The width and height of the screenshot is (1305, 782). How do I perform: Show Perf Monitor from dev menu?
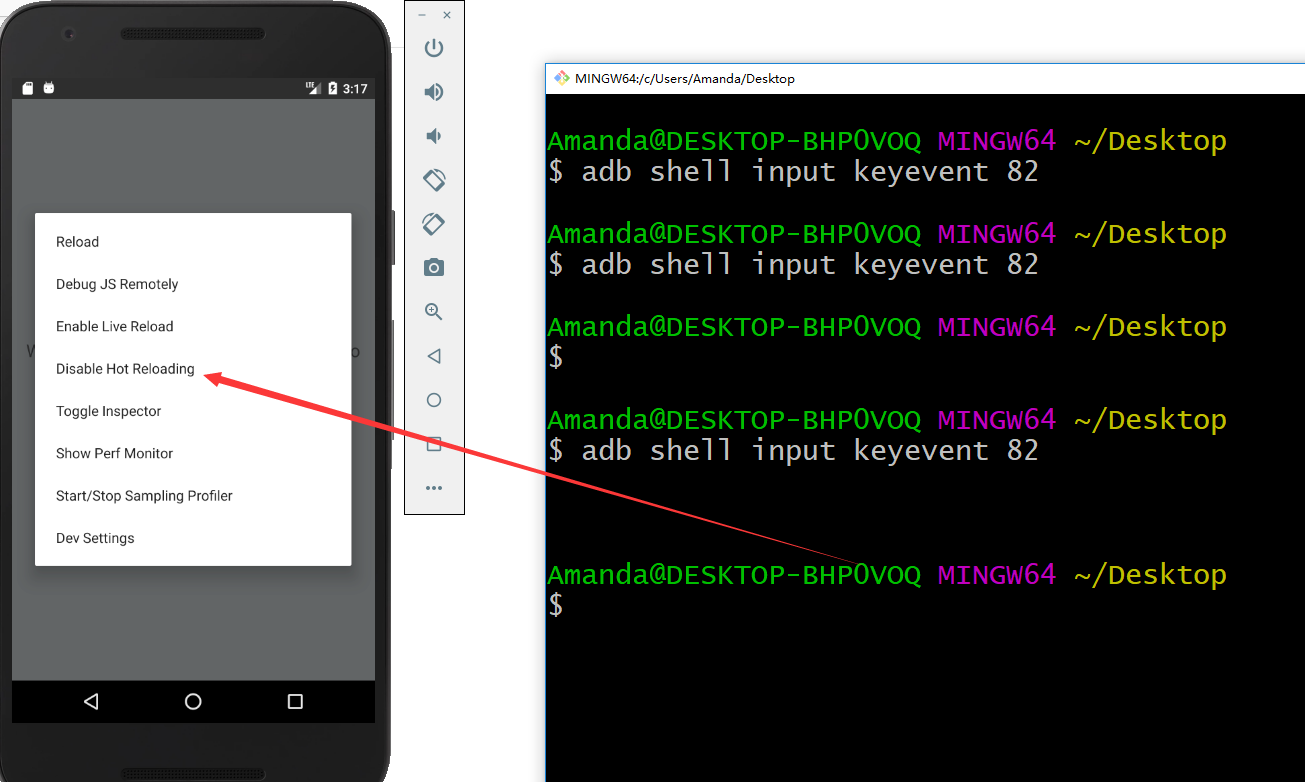pyautogui.click(x=114, y=453)
